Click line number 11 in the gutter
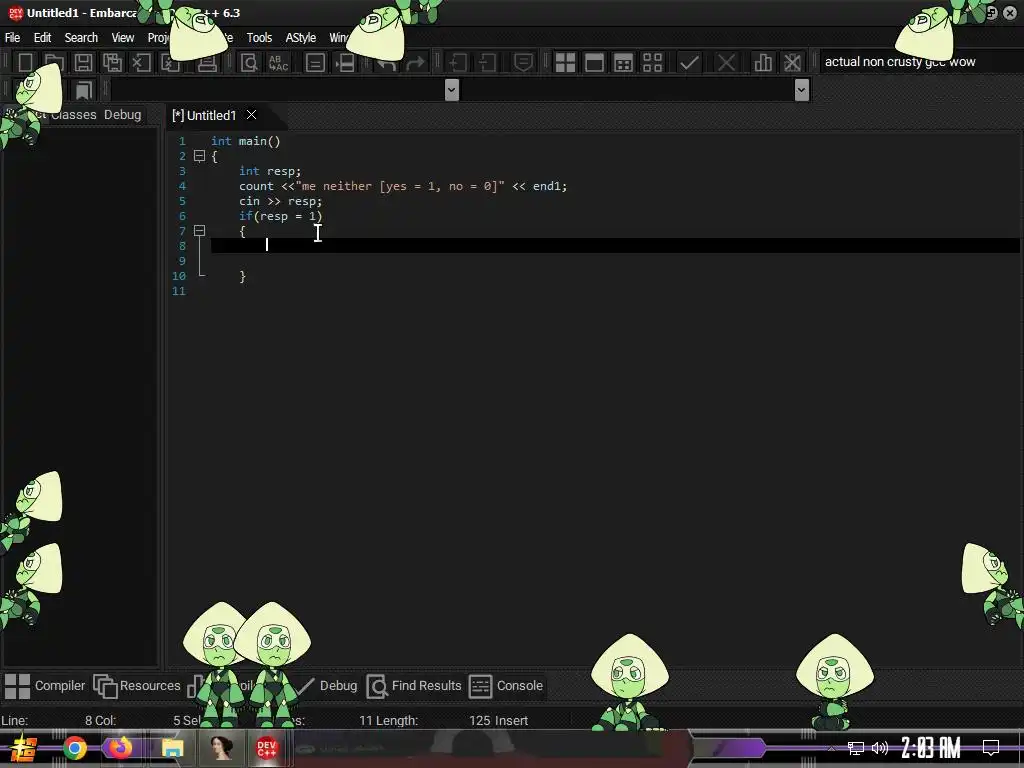 point(179,291)
